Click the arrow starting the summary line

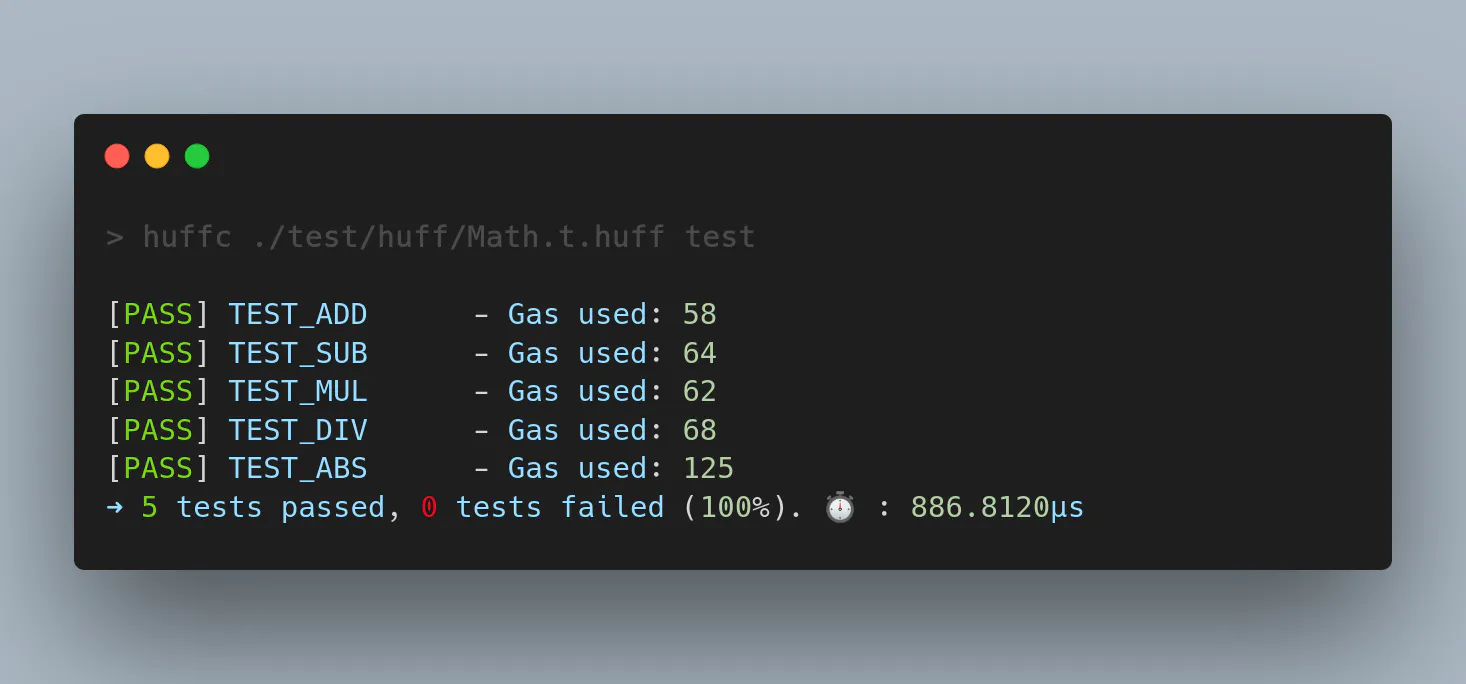pyautogui.click(x=115, y=507)
